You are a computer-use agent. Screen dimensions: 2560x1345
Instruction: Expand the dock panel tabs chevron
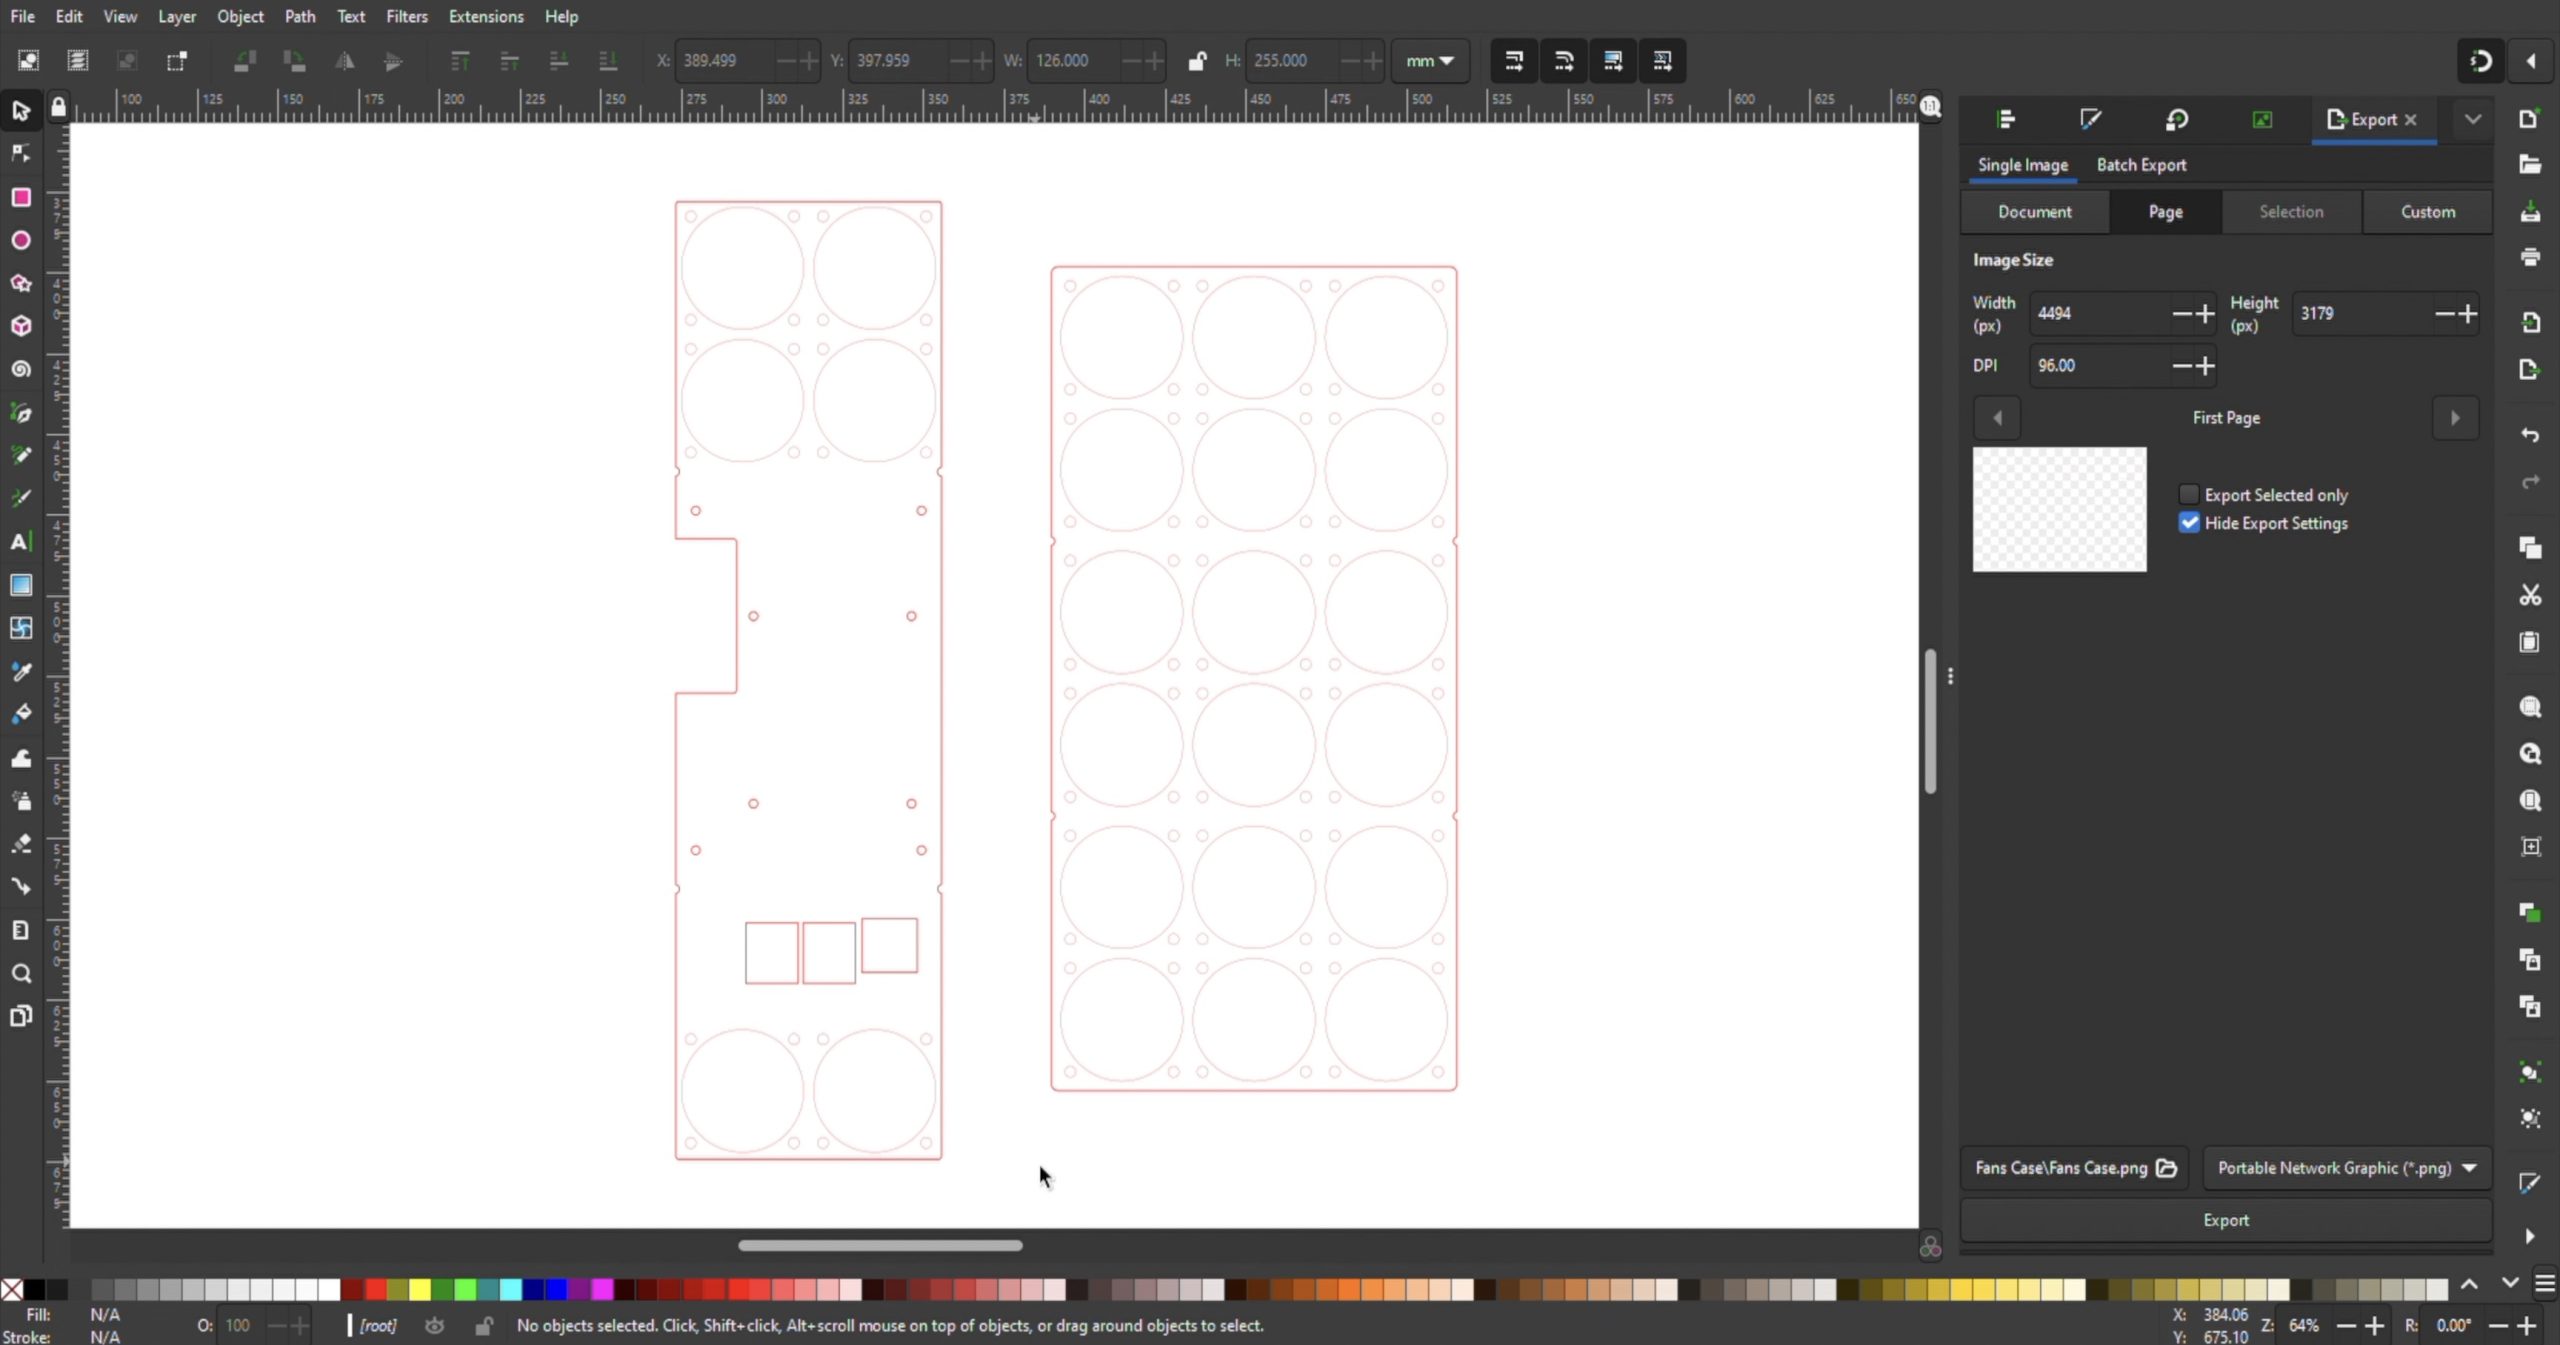coord(2472,119)
